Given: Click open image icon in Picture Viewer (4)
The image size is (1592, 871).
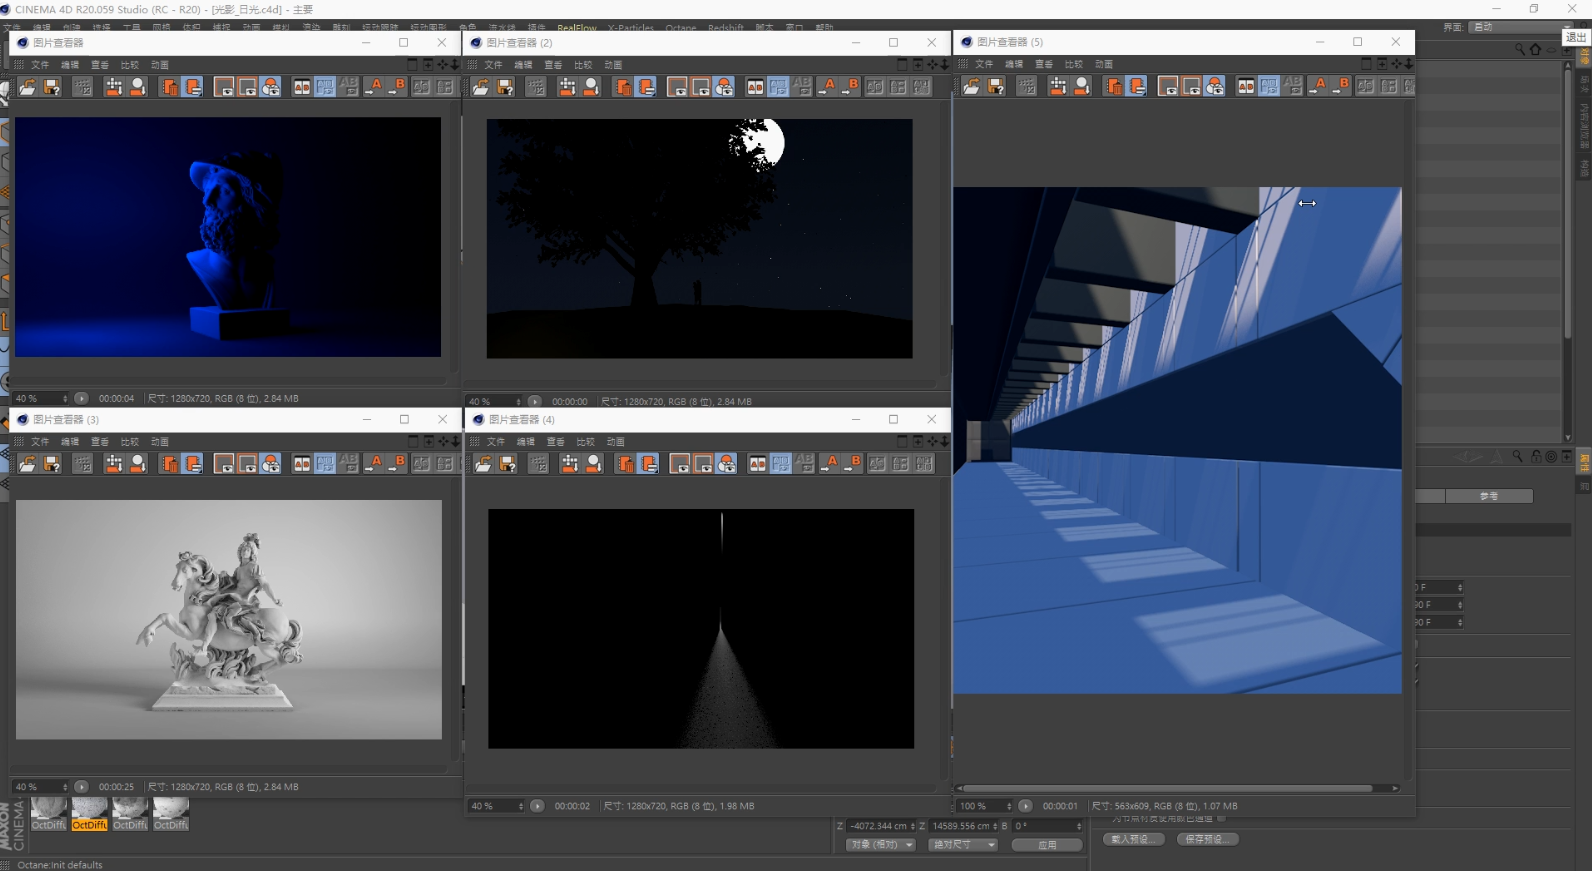Looking at the screenshot, I should pyautogui.click(x=483, y=464).
